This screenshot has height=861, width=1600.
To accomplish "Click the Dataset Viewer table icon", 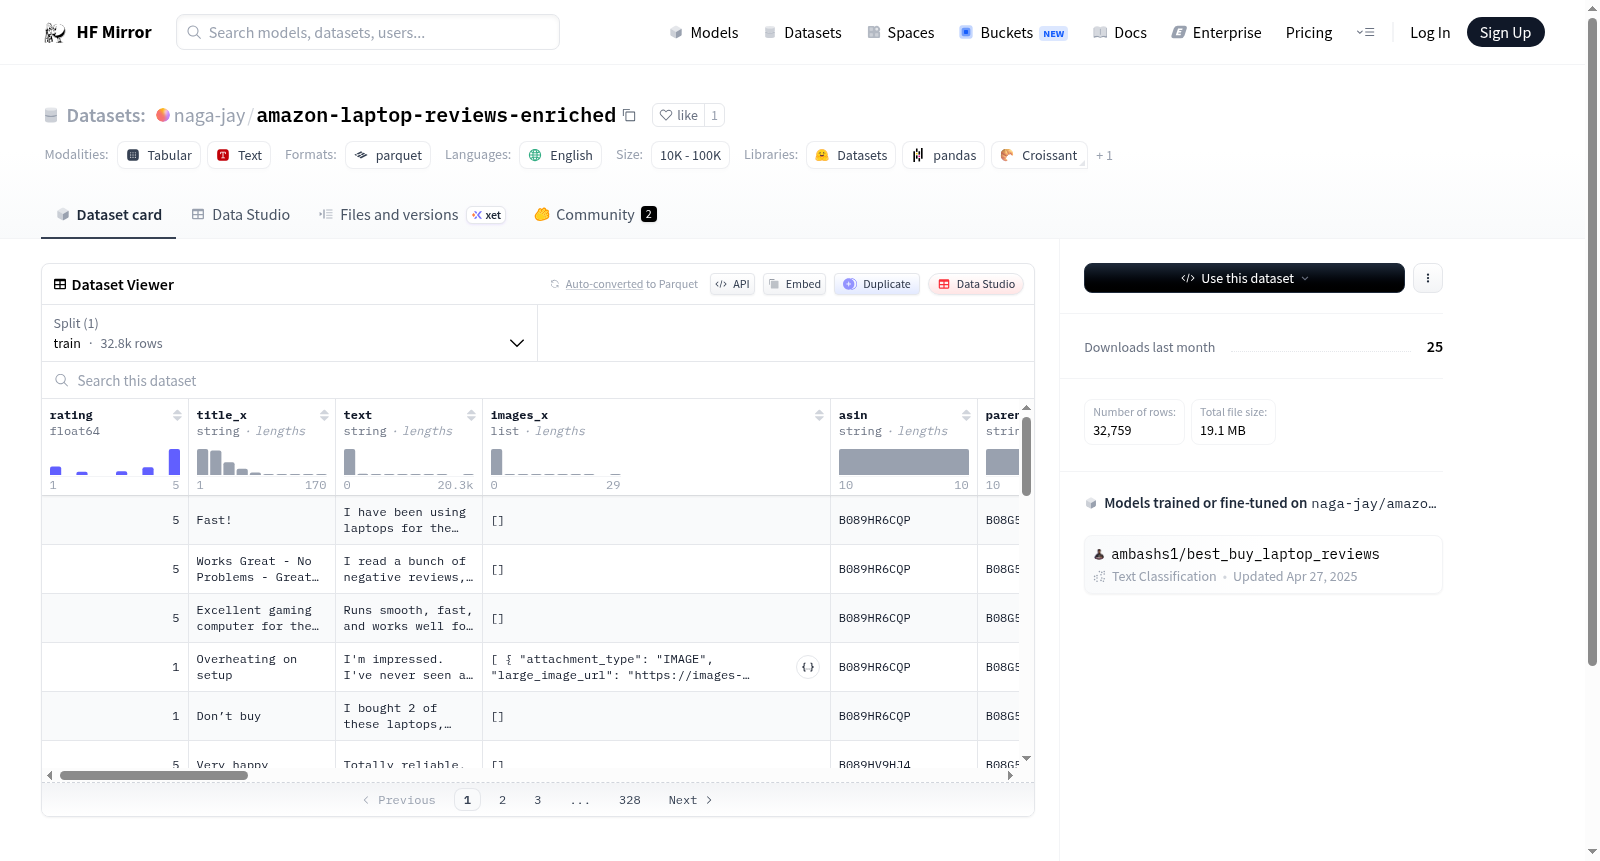I will pos(60,285).
